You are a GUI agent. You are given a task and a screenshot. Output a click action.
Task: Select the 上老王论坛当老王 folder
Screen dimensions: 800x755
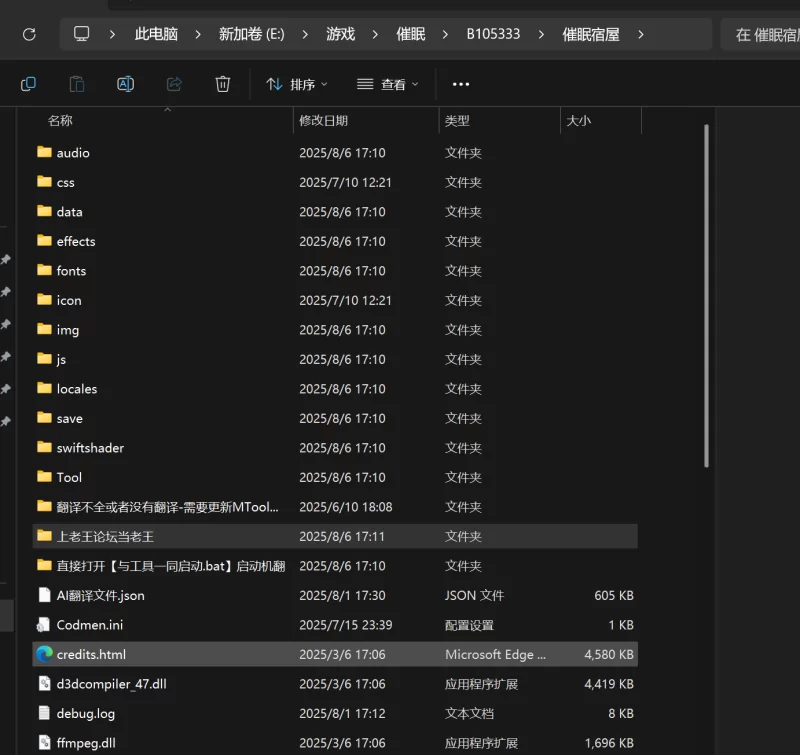335,536
